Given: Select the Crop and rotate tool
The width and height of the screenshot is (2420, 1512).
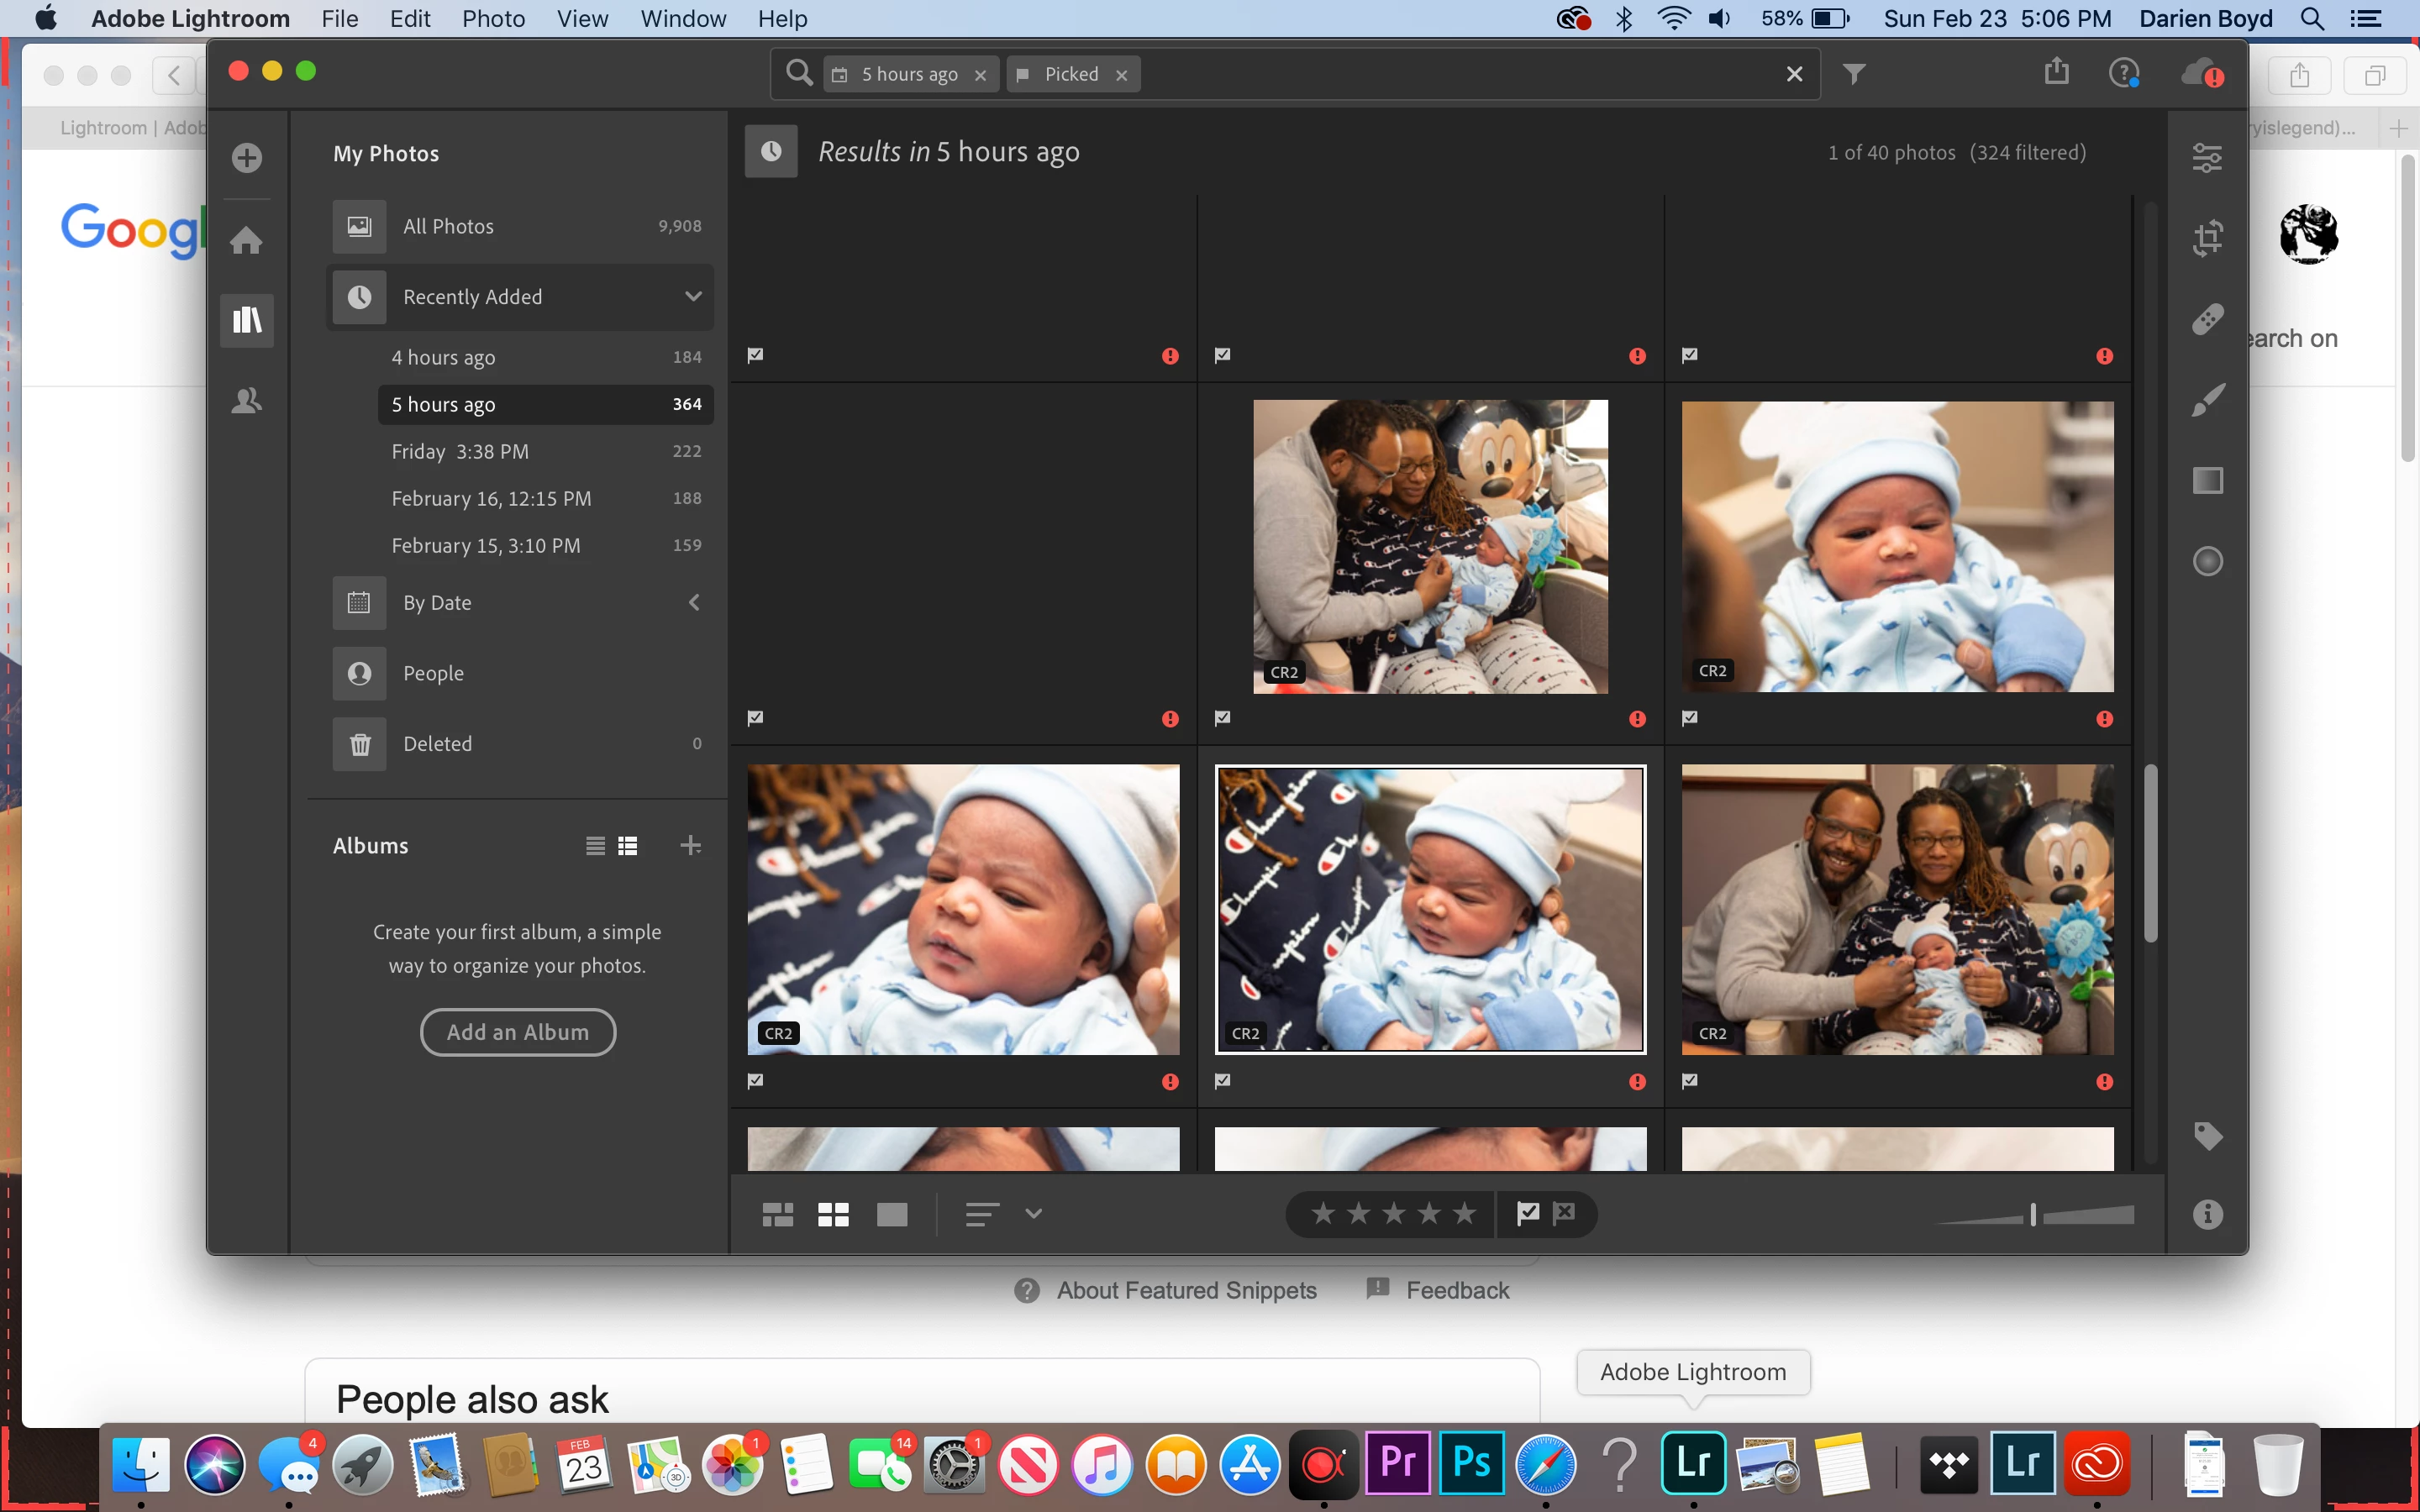Looking at the screenshot, I should [x=2207, y=238].
